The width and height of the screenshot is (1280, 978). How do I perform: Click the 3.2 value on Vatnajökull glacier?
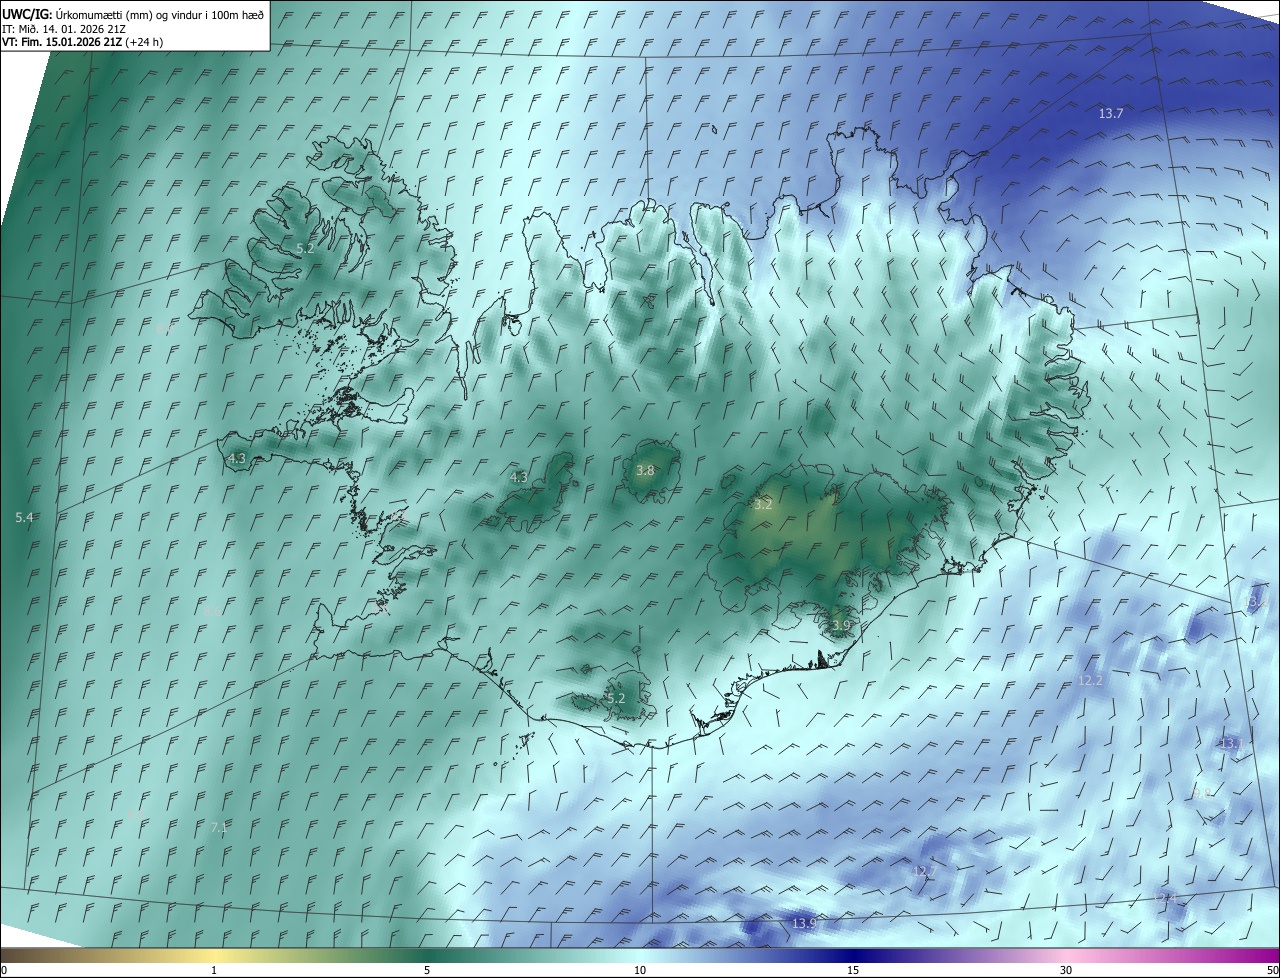tap(763, 505)
